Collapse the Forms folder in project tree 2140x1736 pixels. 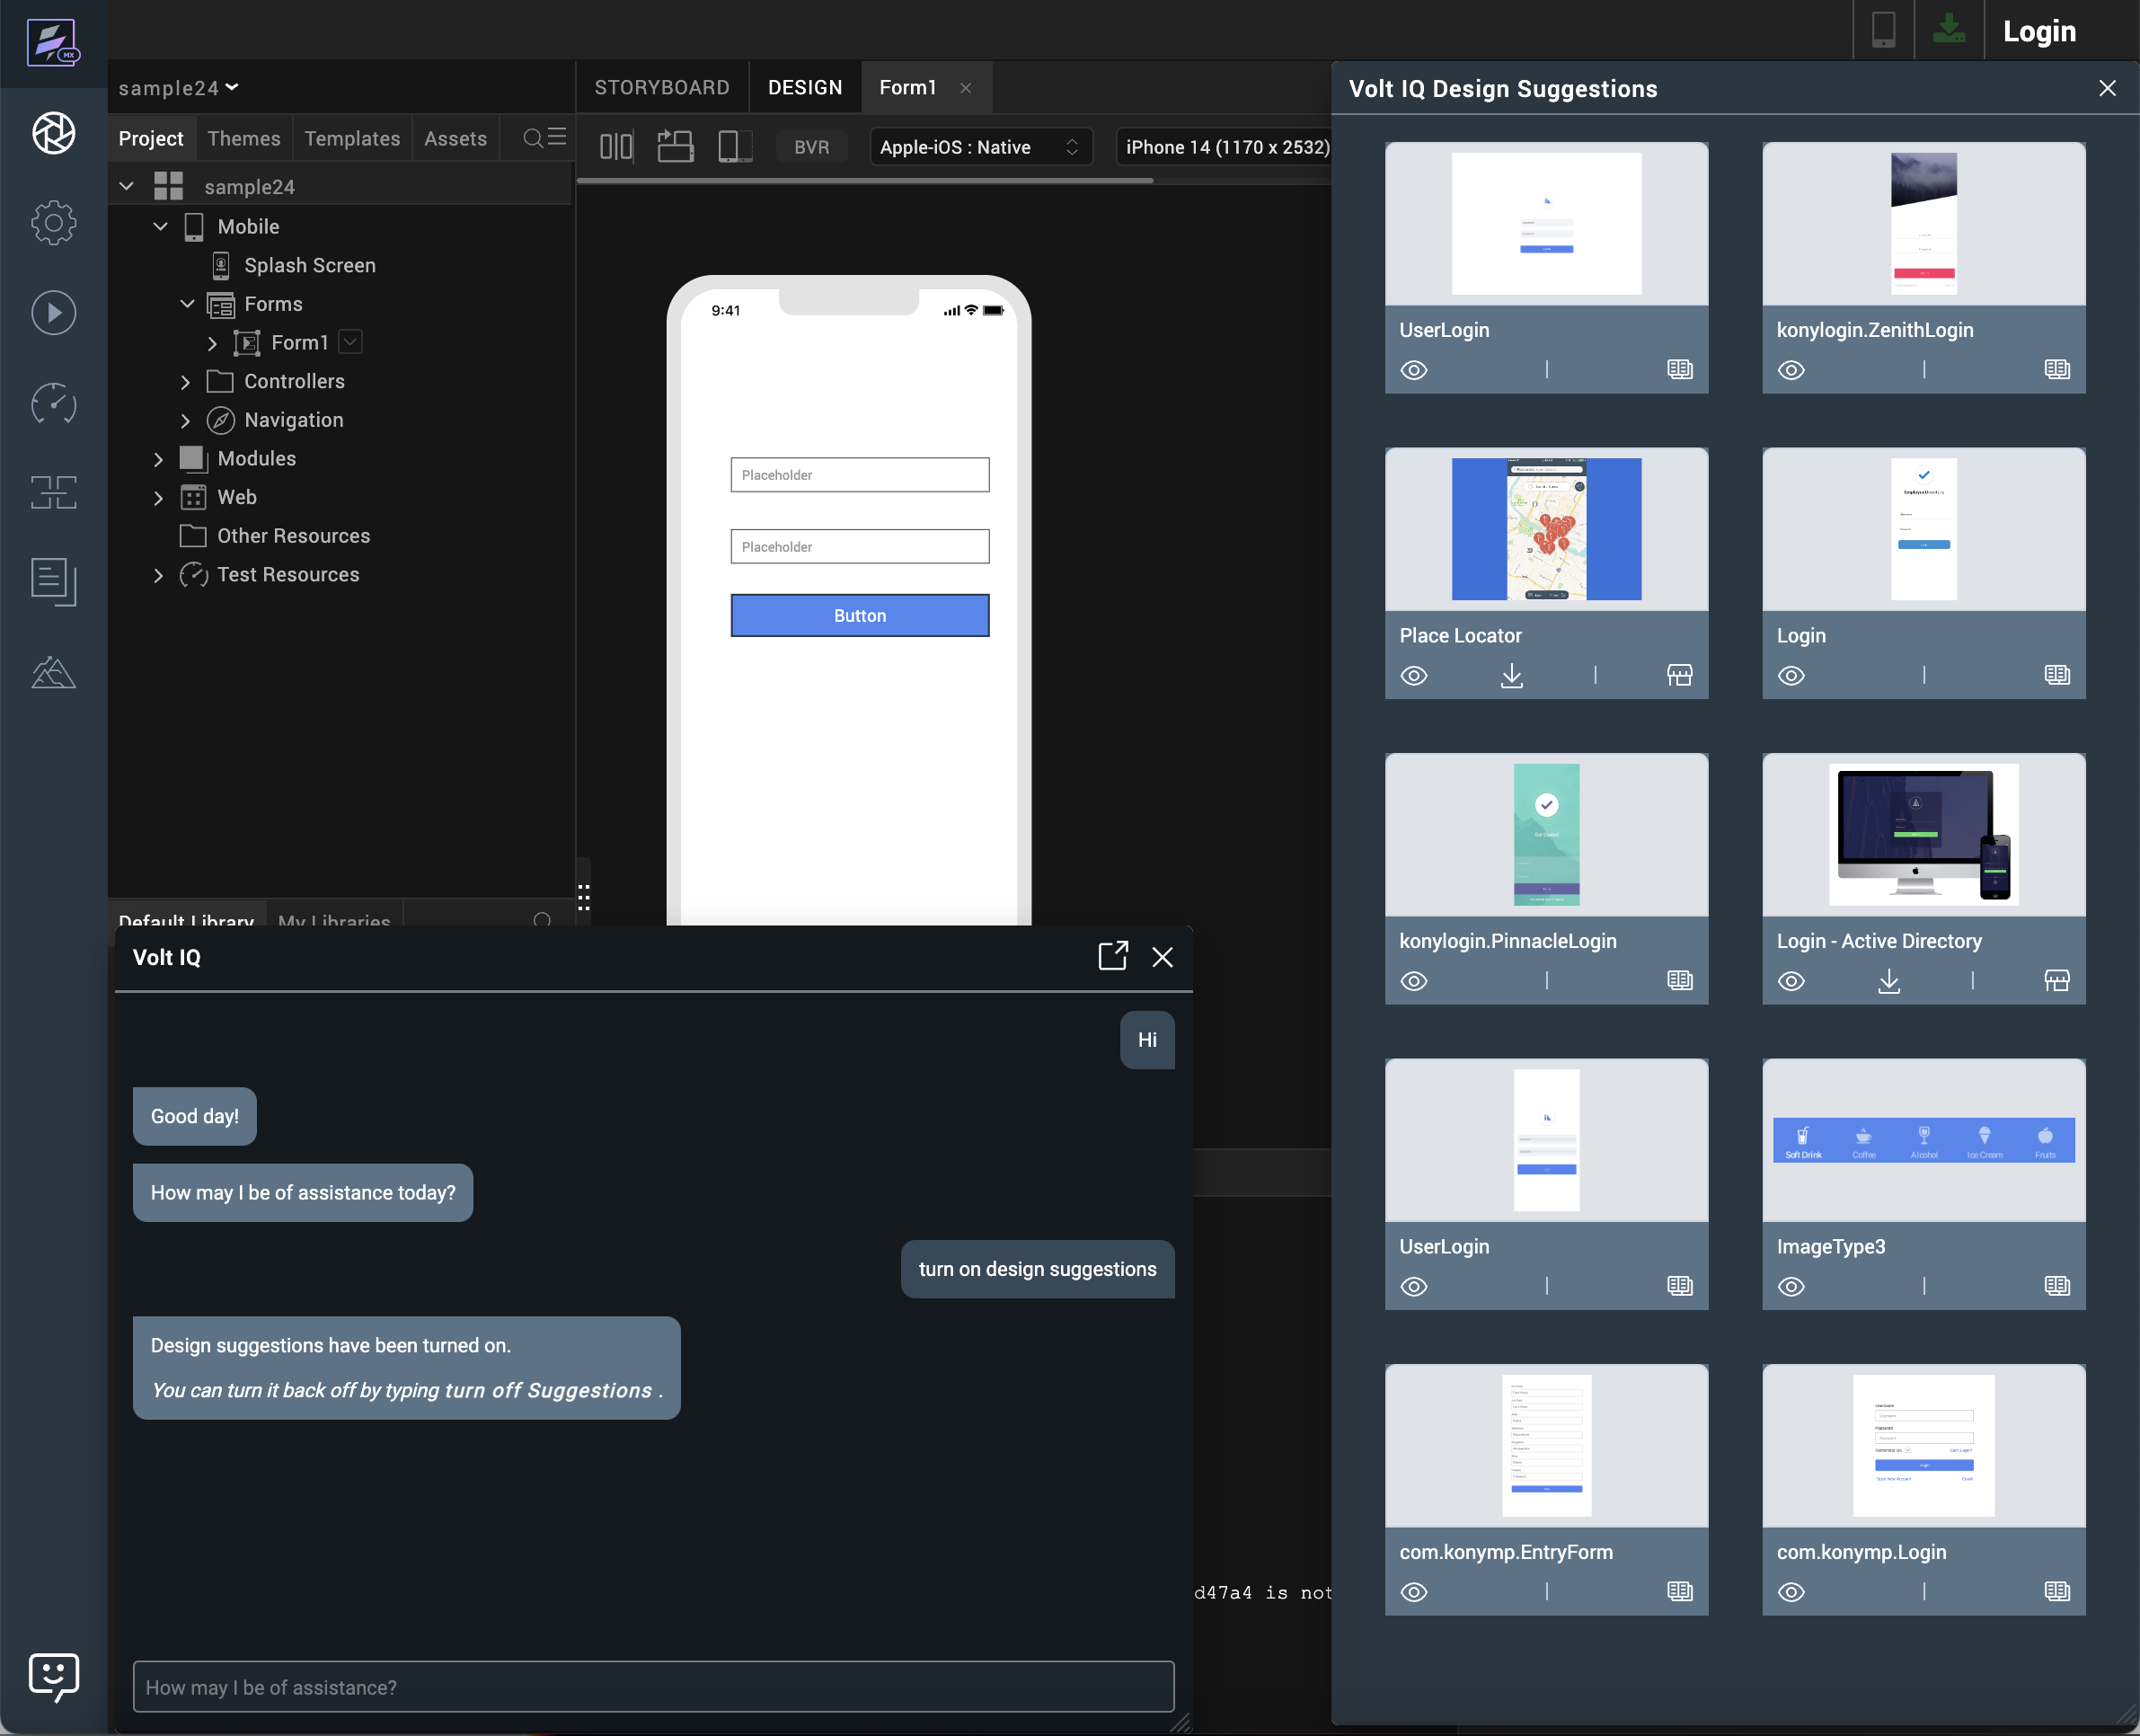tap(187, 304)
